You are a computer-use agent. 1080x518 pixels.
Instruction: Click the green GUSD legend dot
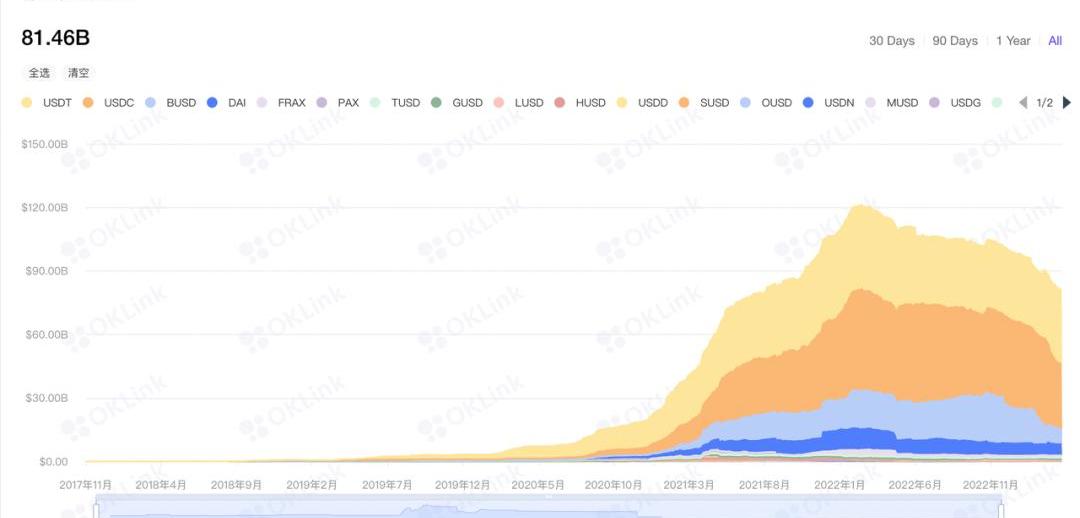[436, 103]
